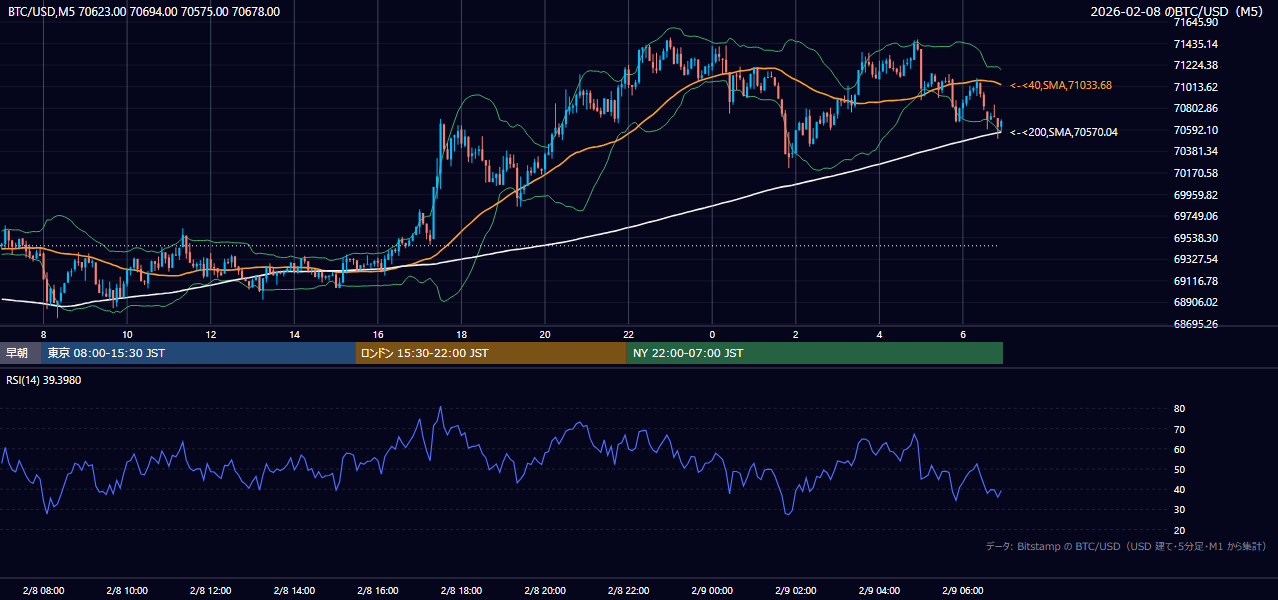
Task: Click the BTC/USD,M5 OHLC header text
Action: point(144,12)
